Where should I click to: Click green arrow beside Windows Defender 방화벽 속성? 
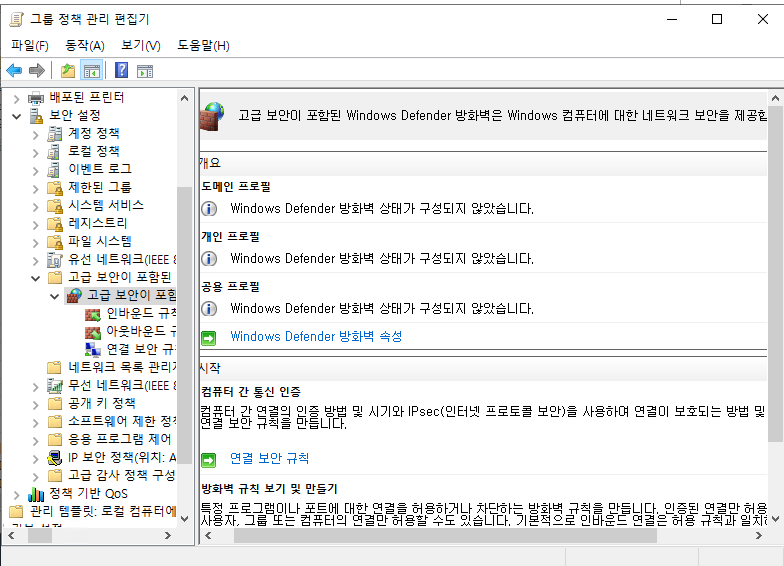point(208,338)
